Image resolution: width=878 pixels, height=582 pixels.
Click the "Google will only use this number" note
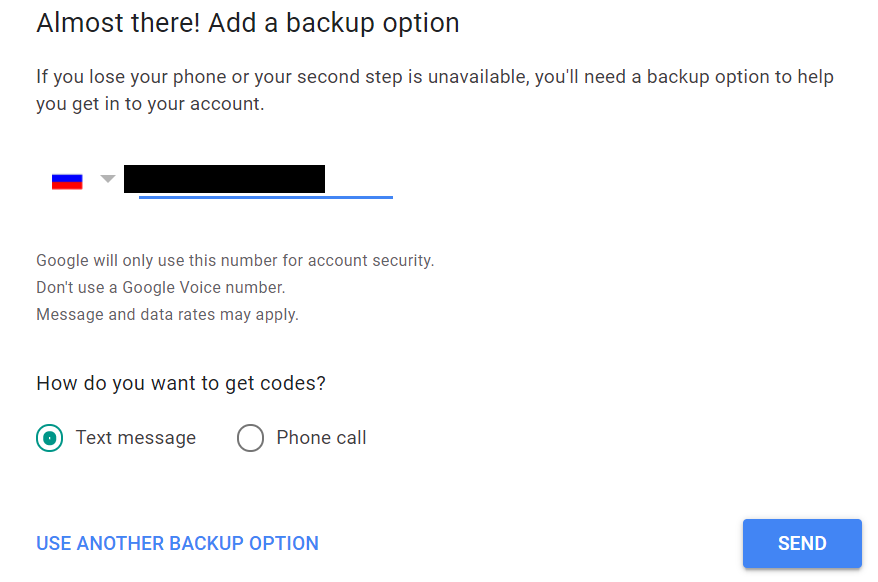(x=235, y=261)
